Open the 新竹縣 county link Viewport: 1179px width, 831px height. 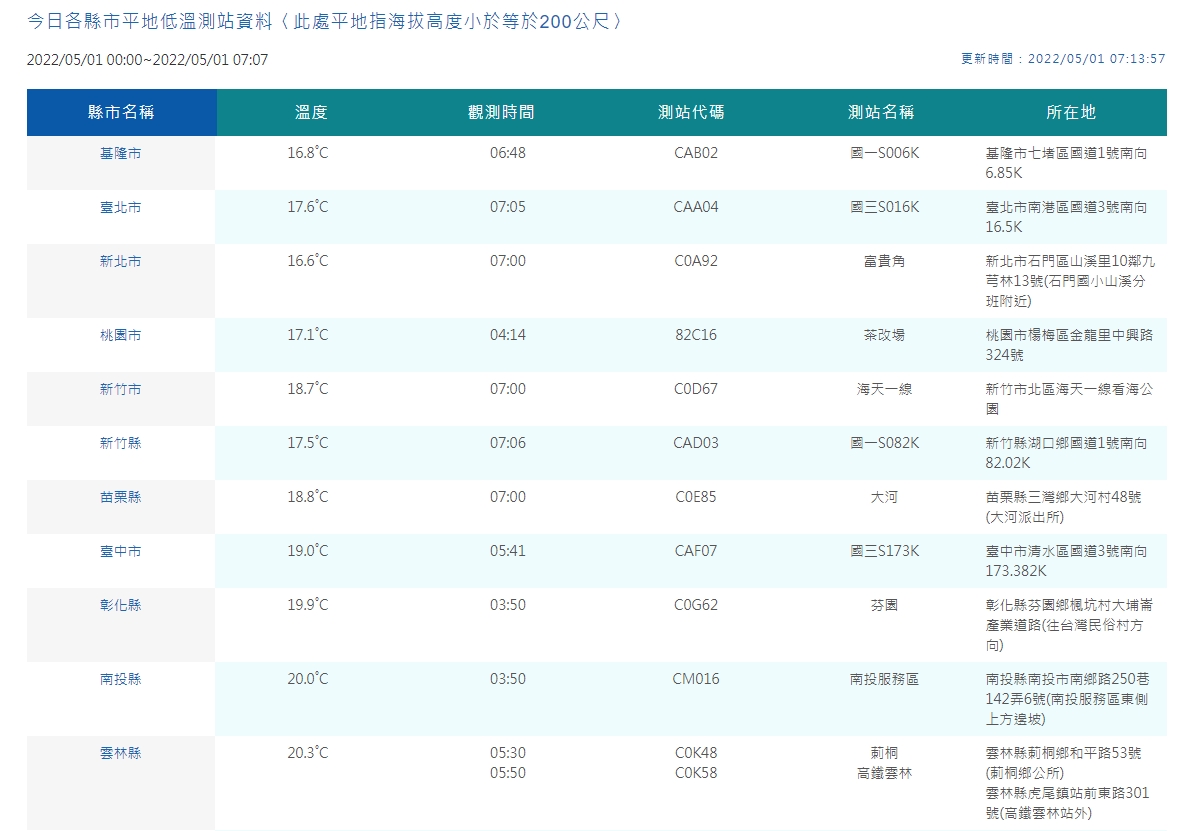pos(120,444)
